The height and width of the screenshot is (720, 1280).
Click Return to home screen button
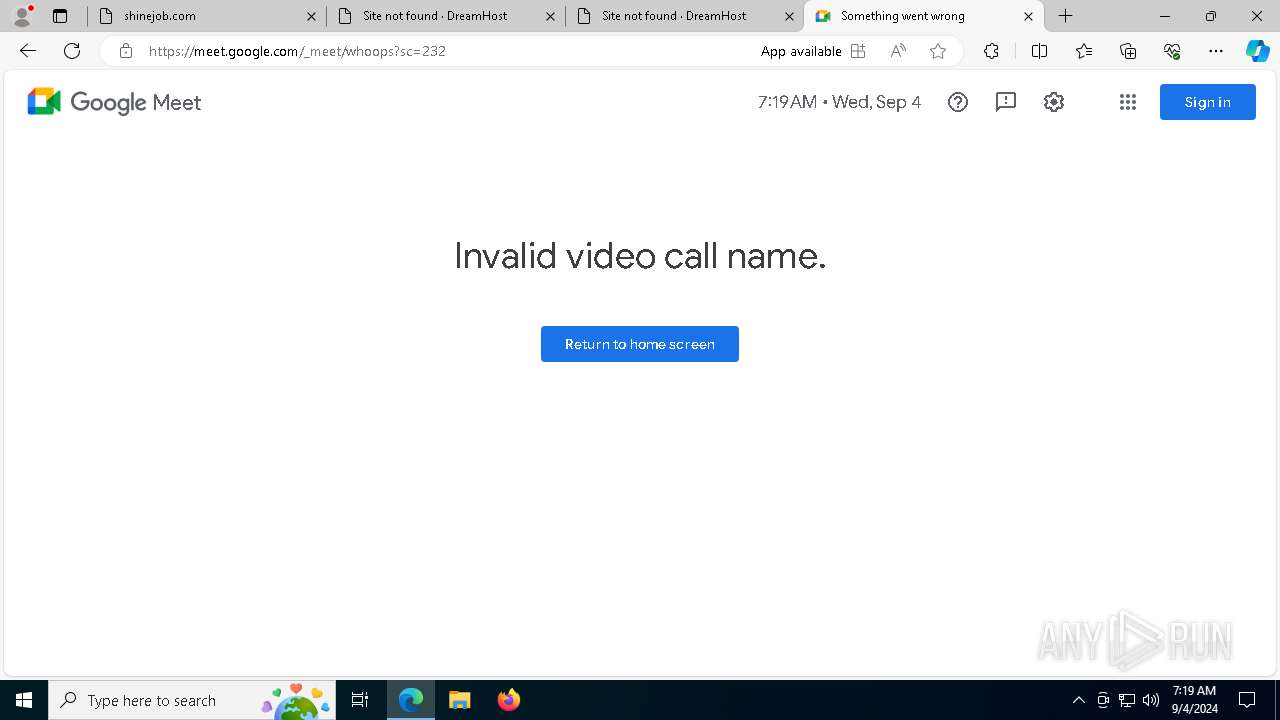click(x=640, y=344)
